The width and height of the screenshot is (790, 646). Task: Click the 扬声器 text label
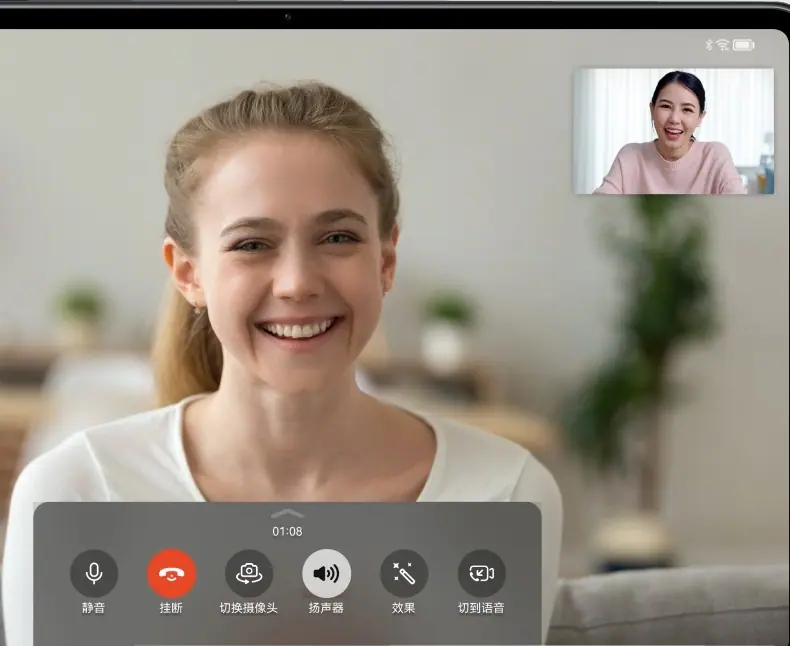pyautogui.click(x=326, y=608)
